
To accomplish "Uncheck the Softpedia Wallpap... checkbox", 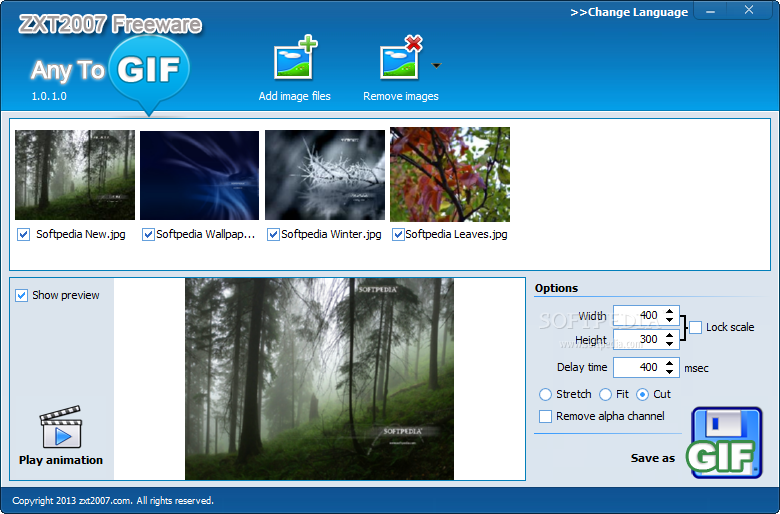I will 148,234.
